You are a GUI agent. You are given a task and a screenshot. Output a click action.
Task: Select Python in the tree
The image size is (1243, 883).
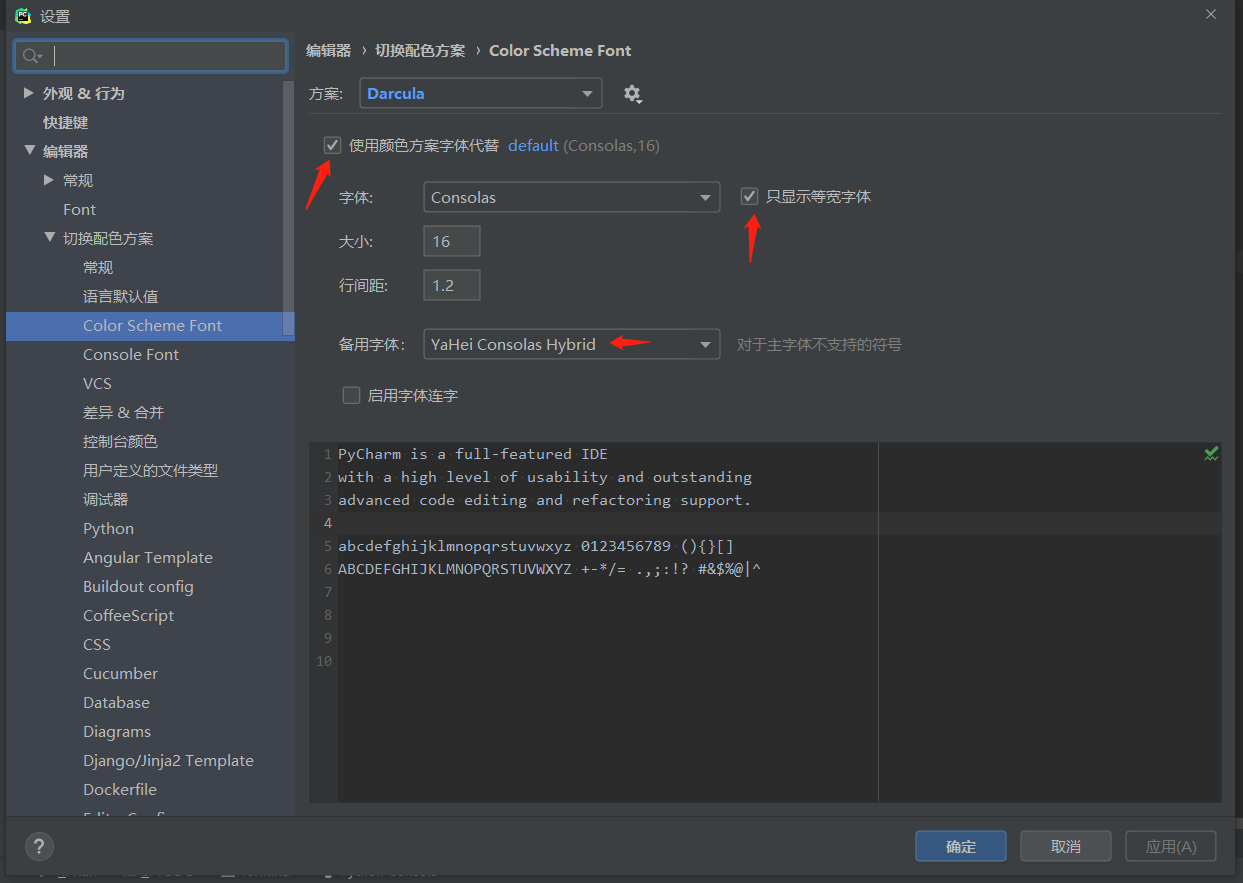108,528
